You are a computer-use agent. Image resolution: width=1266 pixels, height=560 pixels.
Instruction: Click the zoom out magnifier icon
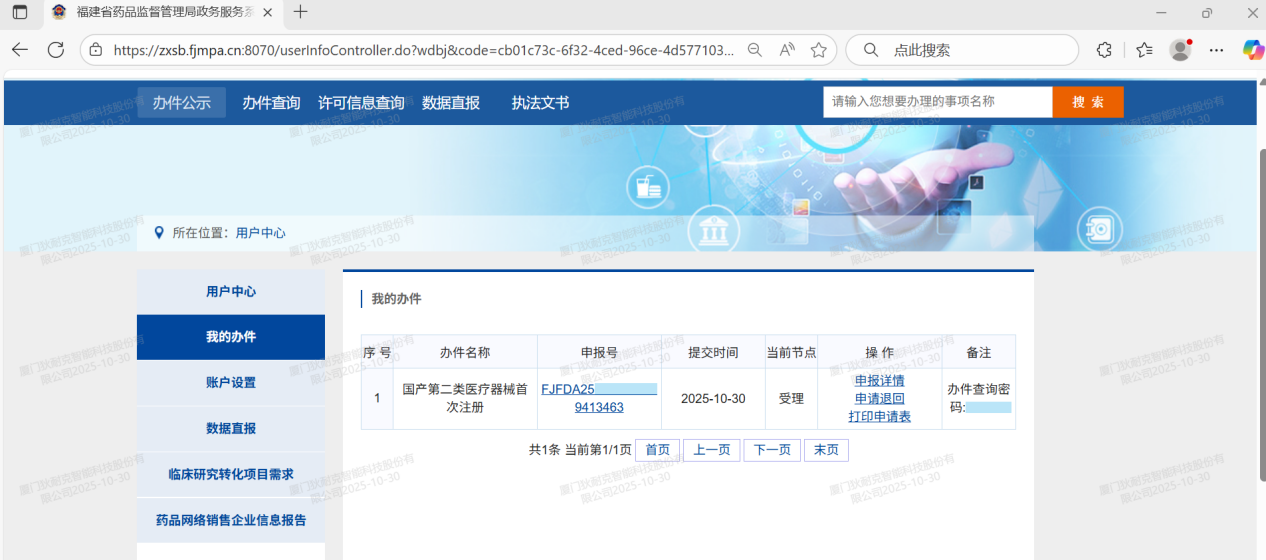[x=756, y=50]
